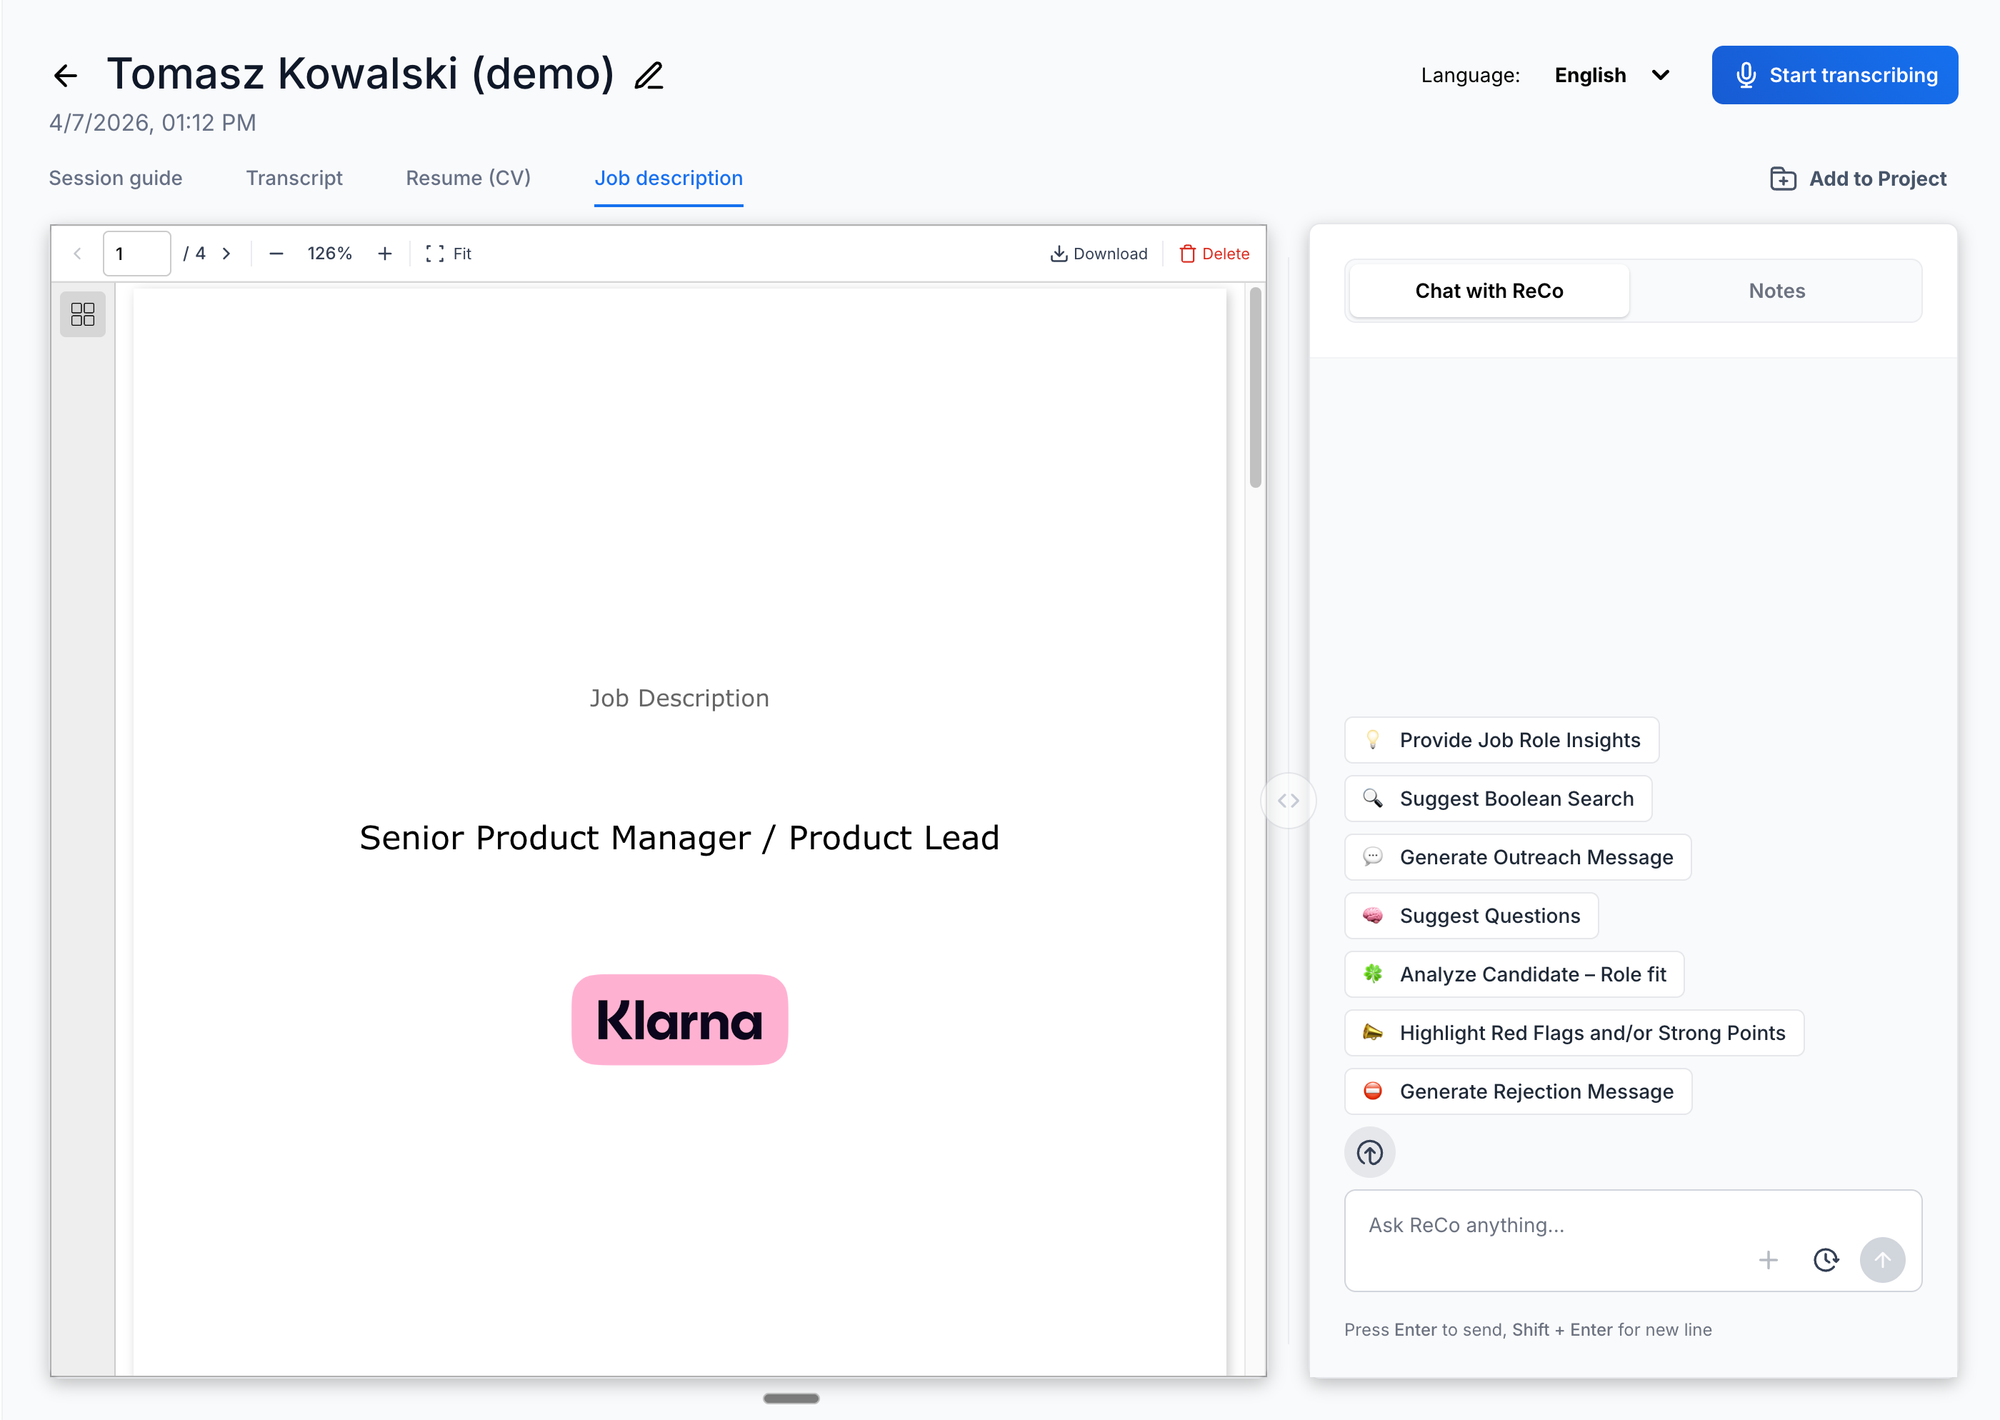This screenshot has width=2000, height=1420.
Task: Select Generate Outreach Message prompt
Action: coord(1518,857)
